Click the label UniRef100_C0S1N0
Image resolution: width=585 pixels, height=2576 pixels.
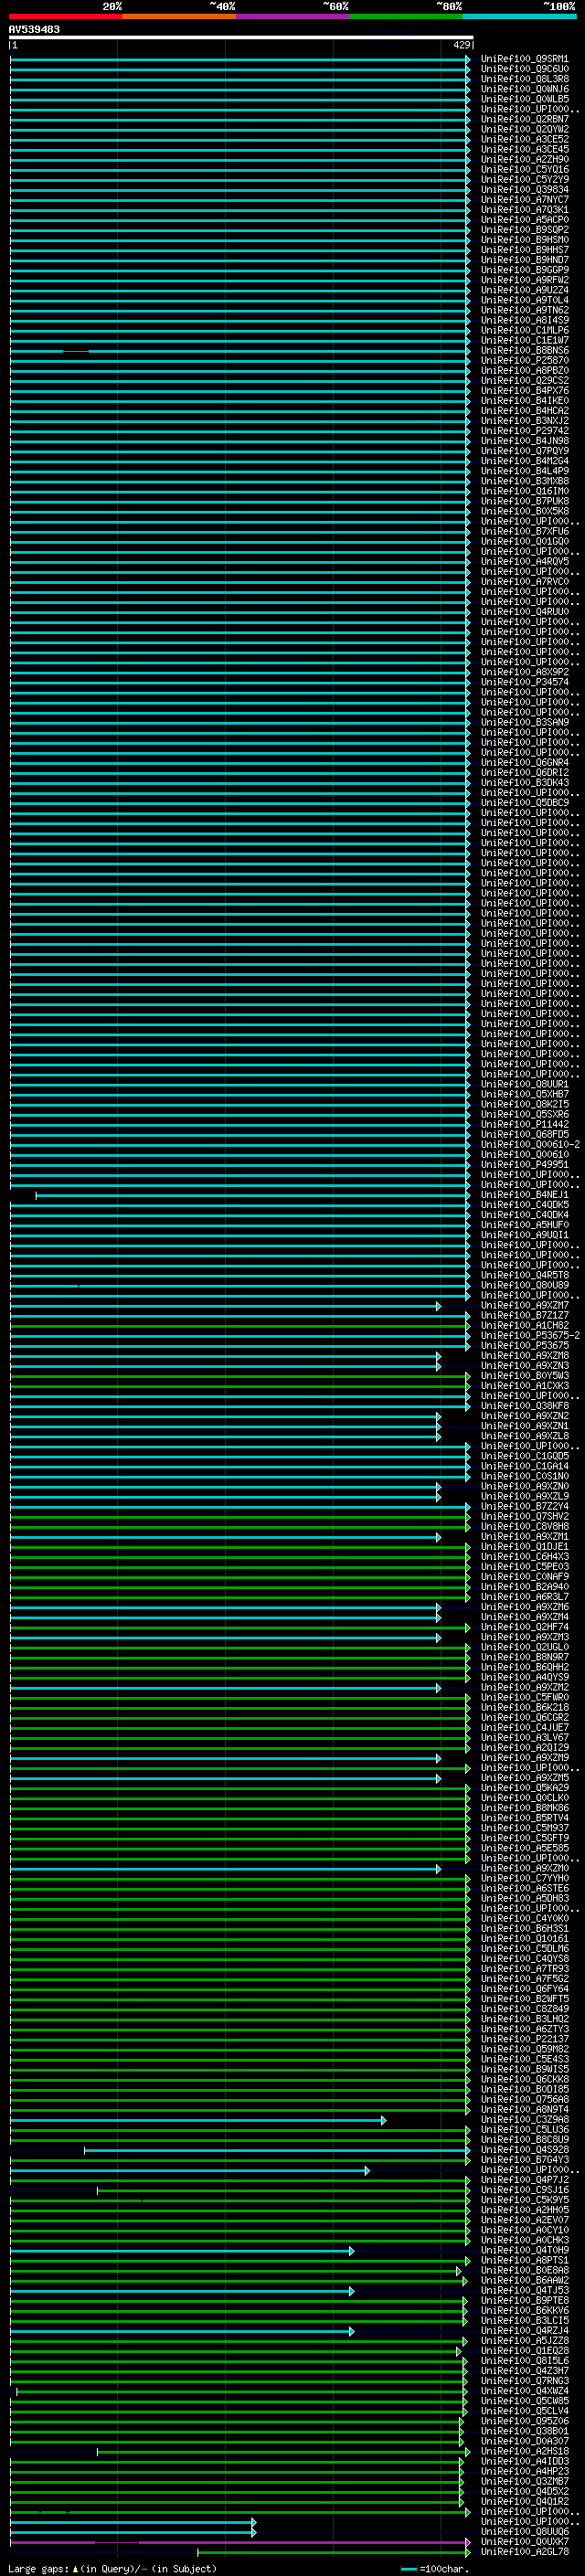tap(524, 1476)
